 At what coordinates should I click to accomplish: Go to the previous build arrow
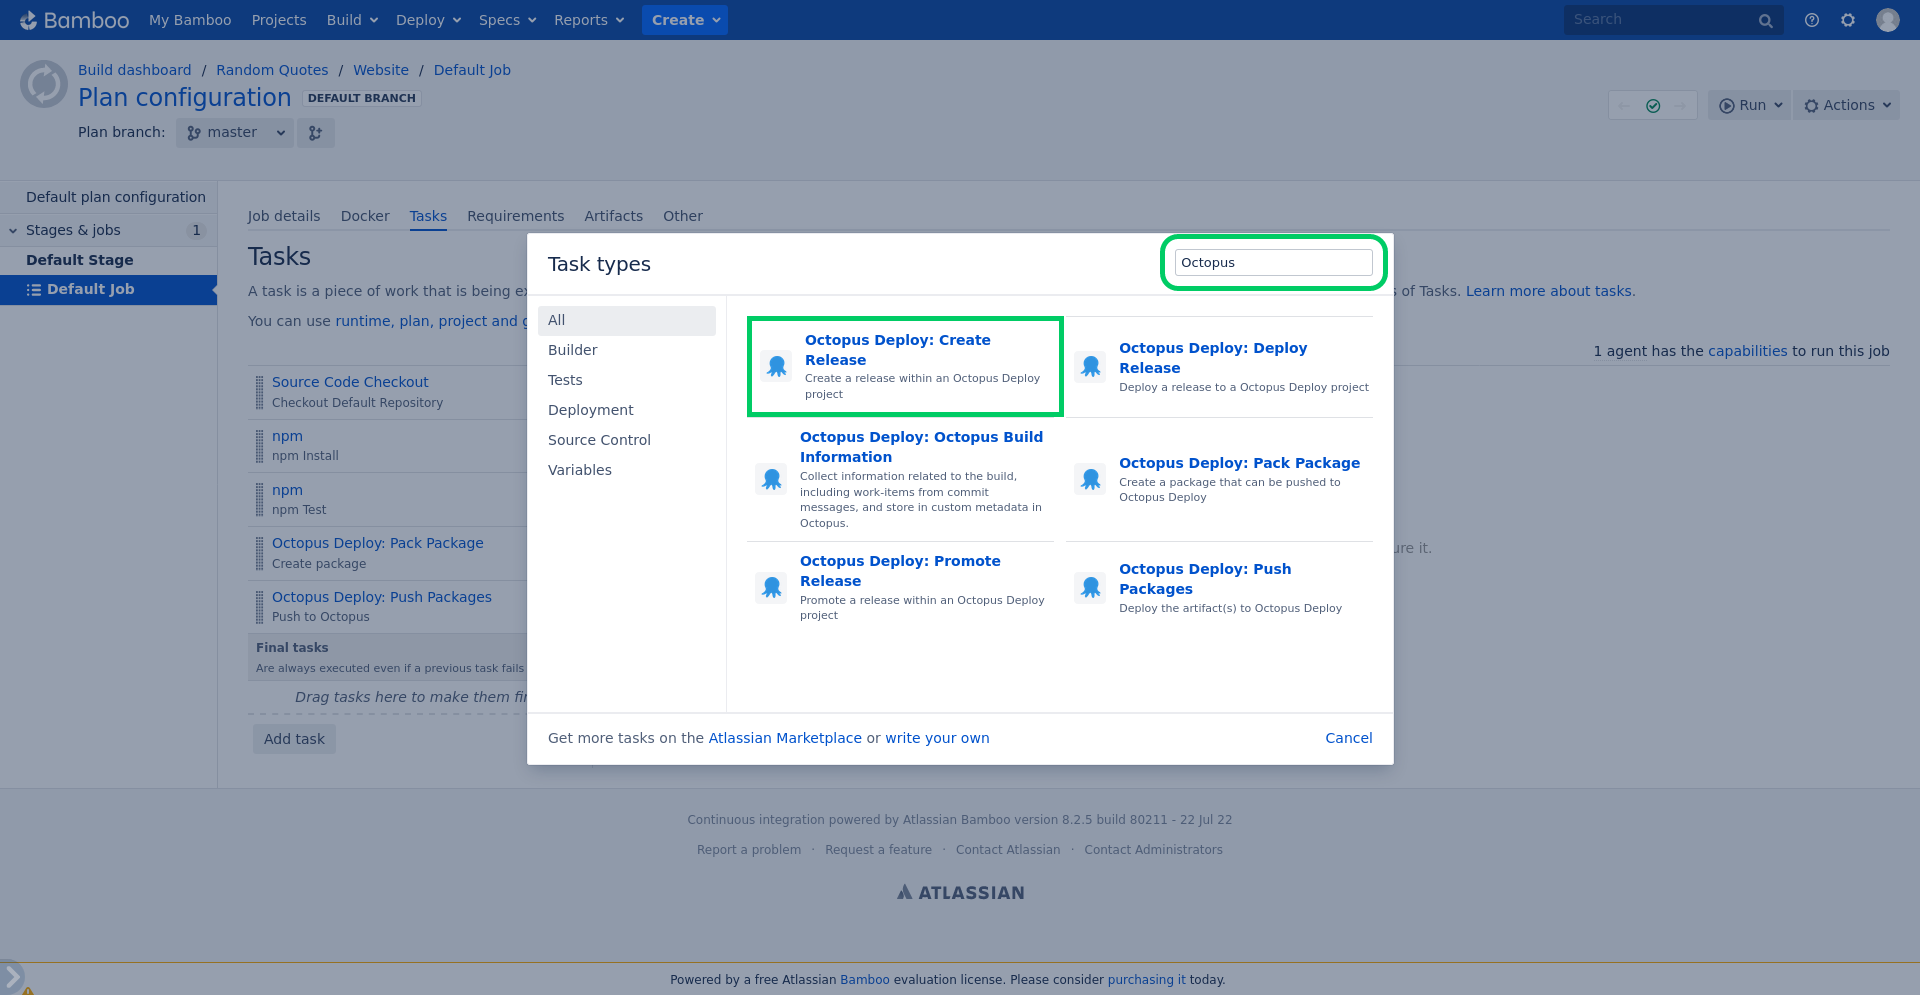(1624, 106)
